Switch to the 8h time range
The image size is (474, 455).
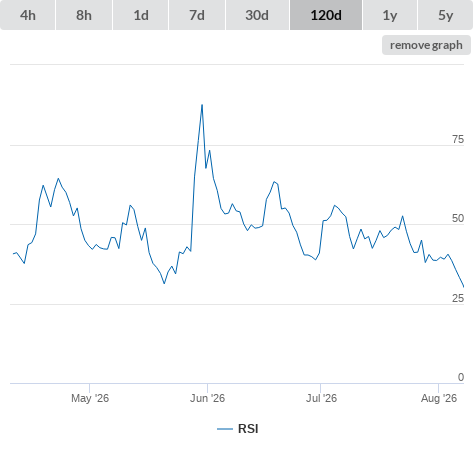84,15
